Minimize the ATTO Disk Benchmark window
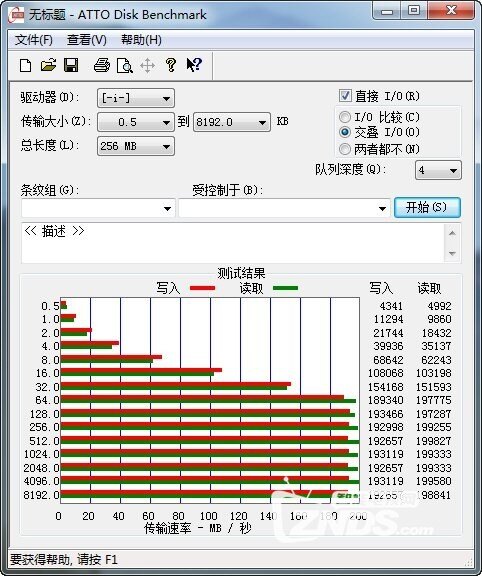This screenshot has width=482, height=576. point(386,11)
